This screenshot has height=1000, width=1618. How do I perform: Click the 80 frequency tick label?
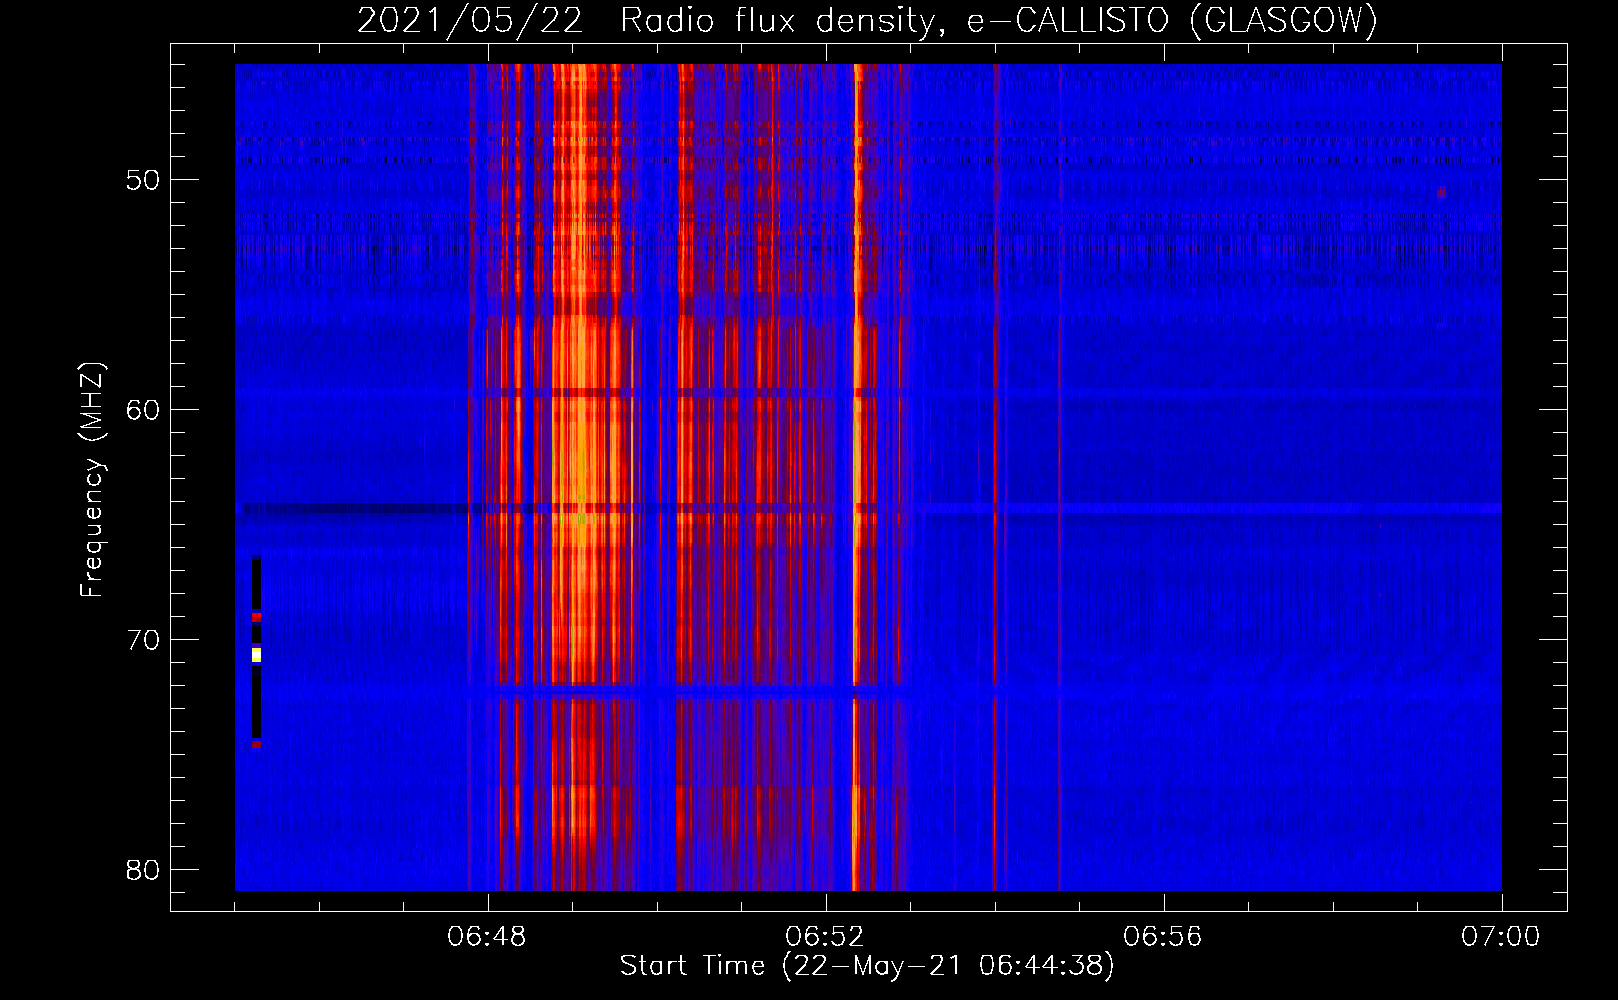(x=143, y=870)
